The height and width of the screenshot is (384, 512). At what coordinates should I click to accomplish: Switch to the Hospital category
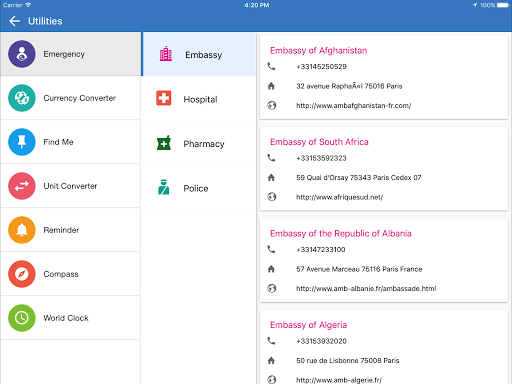pyautogui.click(x=199, y=99)
